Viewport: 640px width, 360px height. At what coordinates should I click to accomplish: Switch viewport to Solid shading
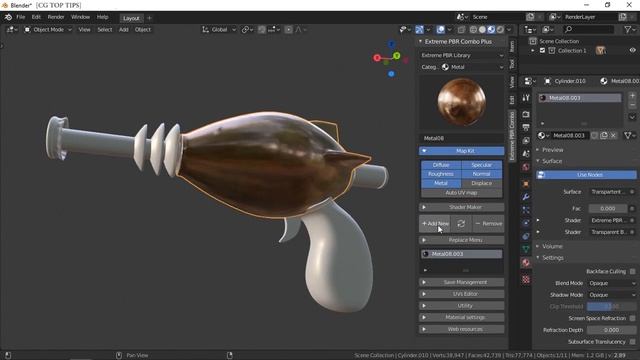click(x=482, y=29)
